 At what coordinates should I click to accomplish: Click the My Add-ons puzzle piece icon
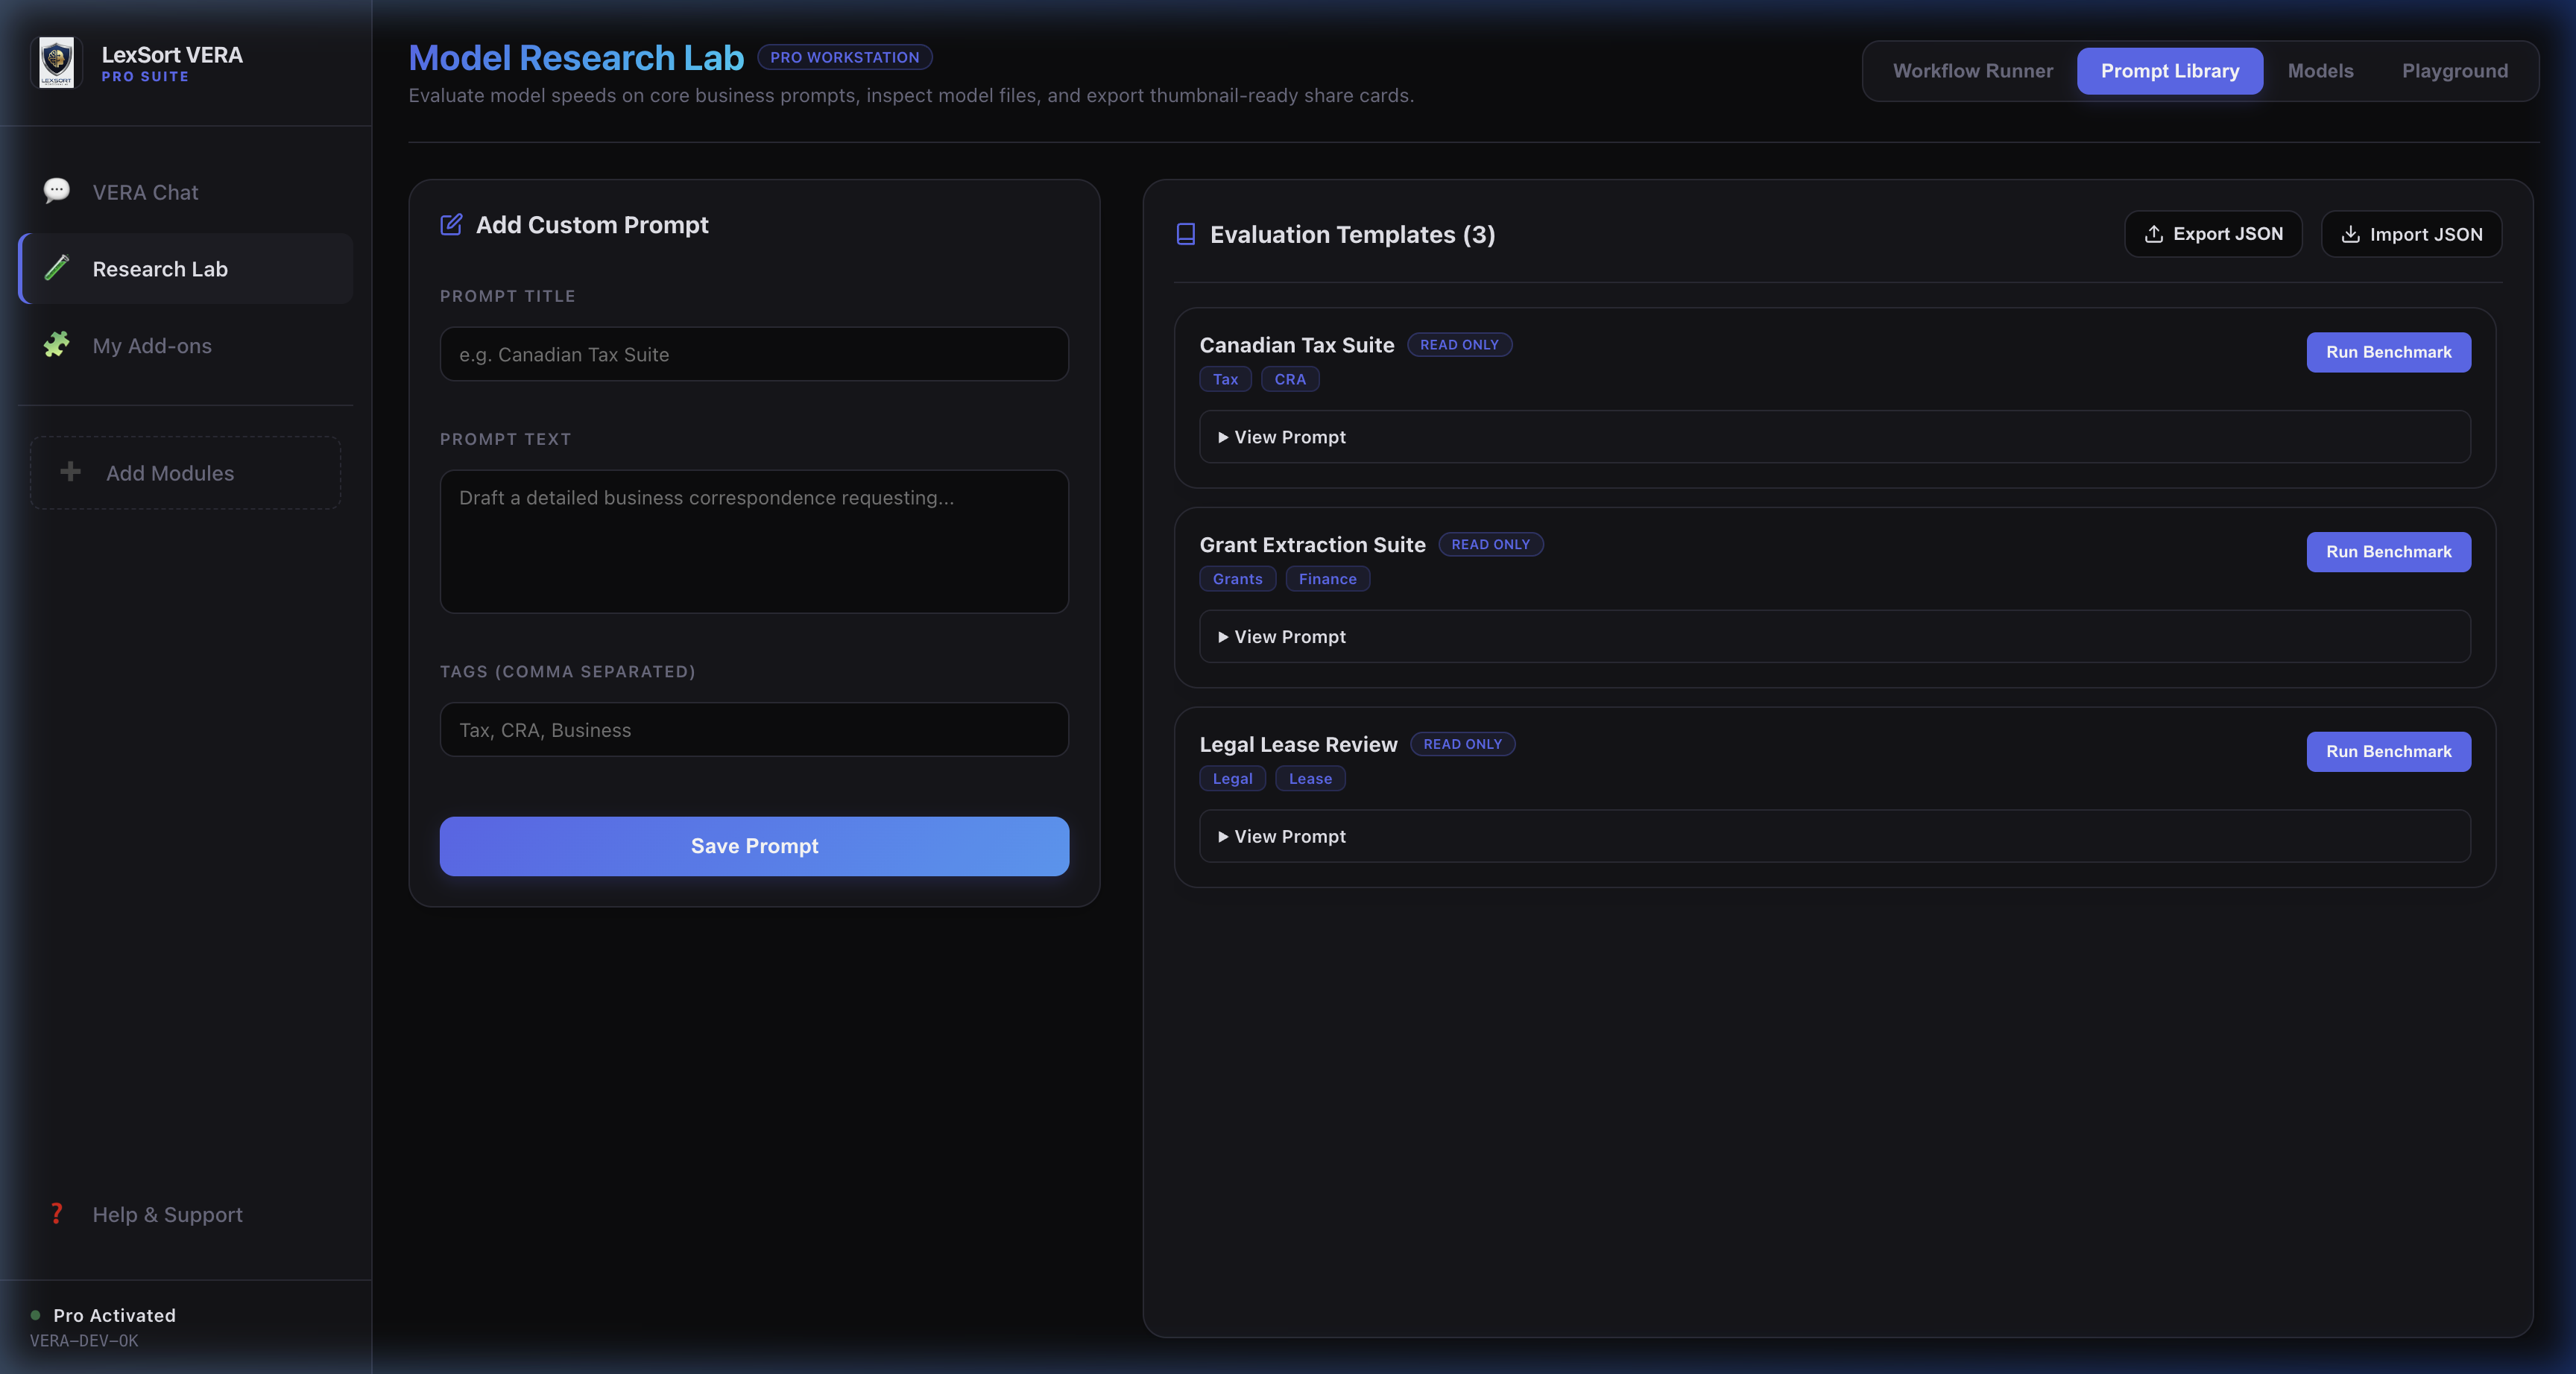[57, 345]
